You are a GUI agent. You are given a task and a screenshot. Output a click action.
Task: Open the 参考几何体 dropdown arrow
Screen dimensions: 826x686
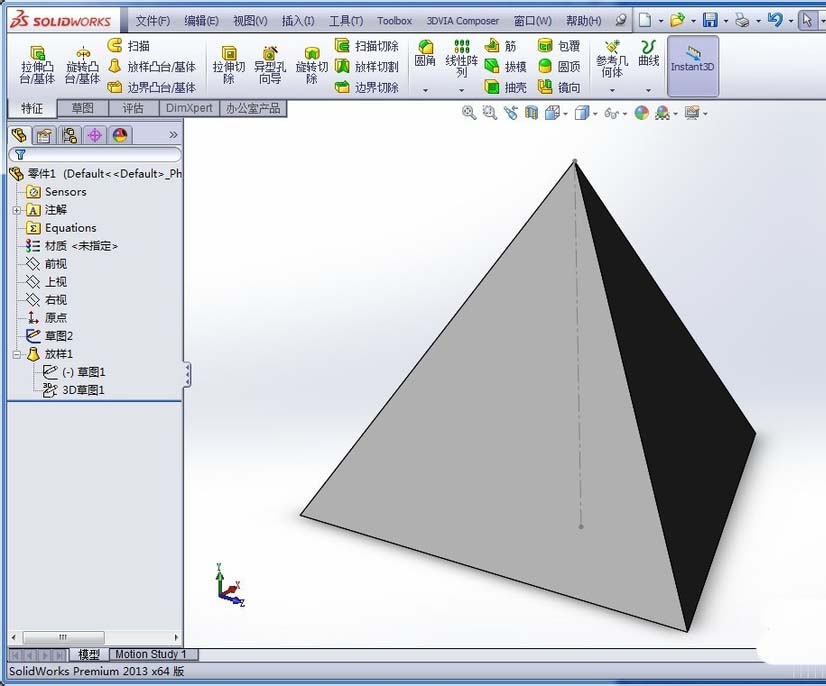[610, 88]
